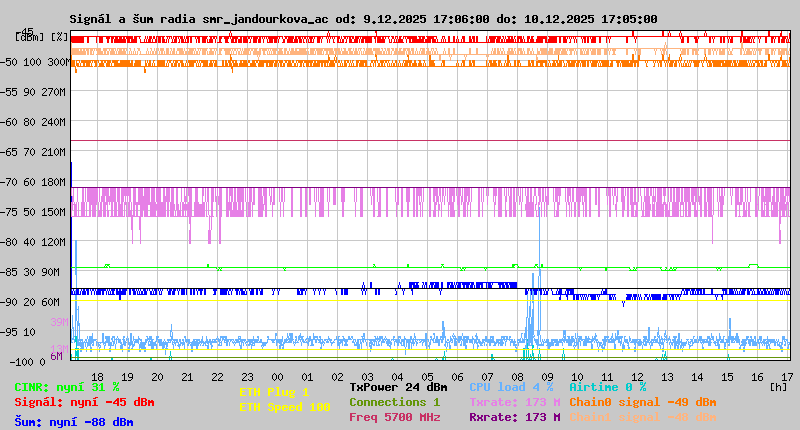Click the [dBm] axis unit label
The height and width of the screenshot is (430, 800).
click(30, 37)
